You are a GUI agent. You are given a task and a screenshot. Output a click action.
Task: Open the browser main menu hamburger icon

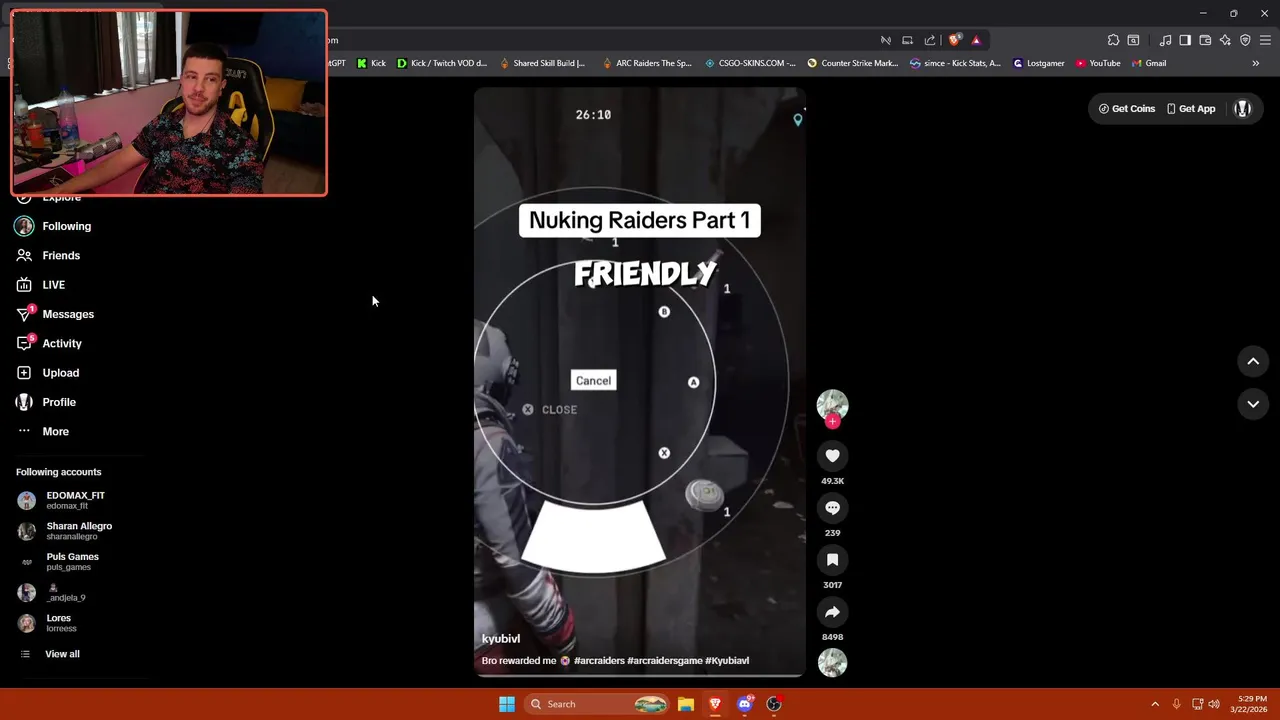pos(1265,40)
